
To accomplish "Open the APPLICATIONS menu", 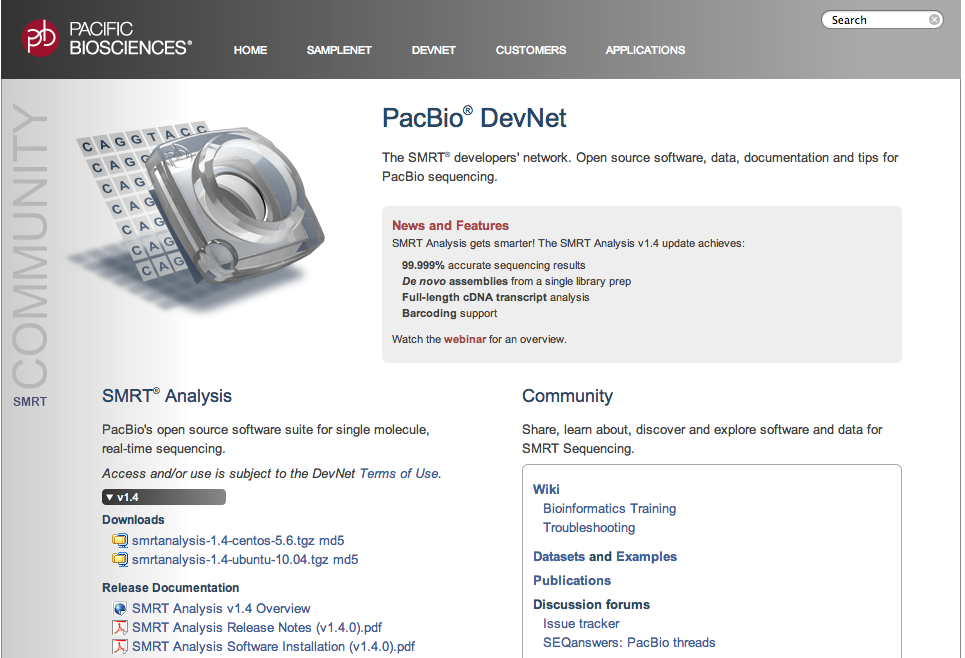I will click(645, 50).
